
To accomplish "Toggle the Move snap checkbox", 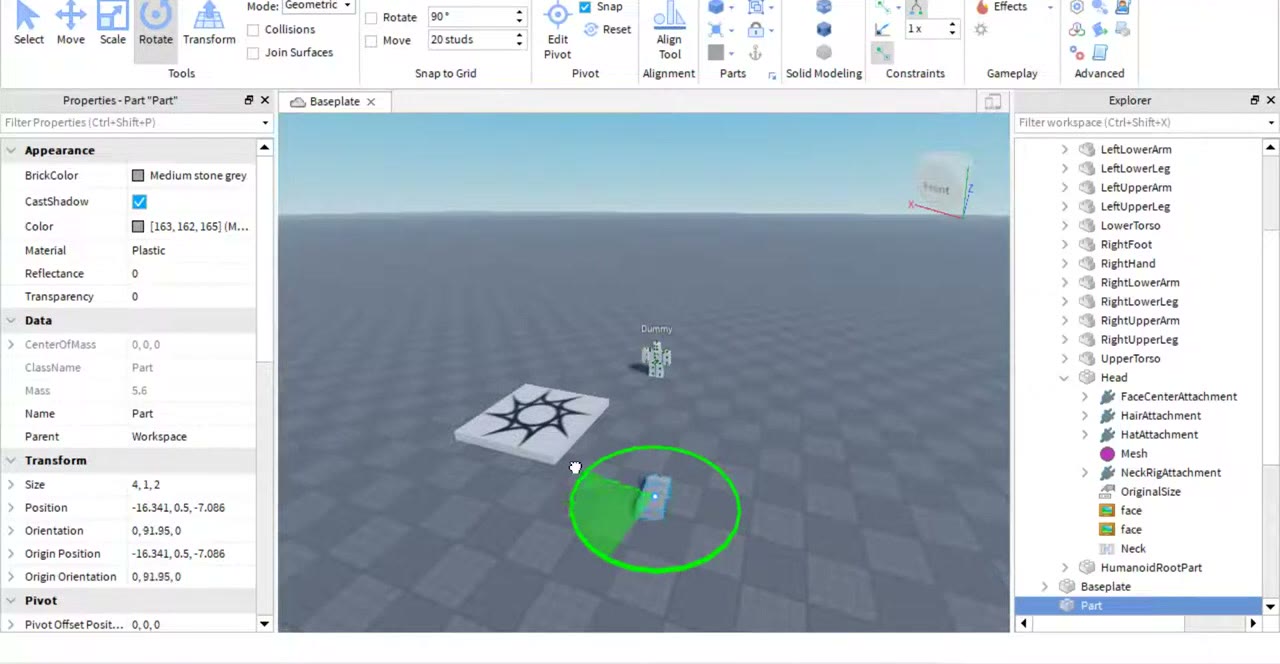I will click(x=371, y=41).
